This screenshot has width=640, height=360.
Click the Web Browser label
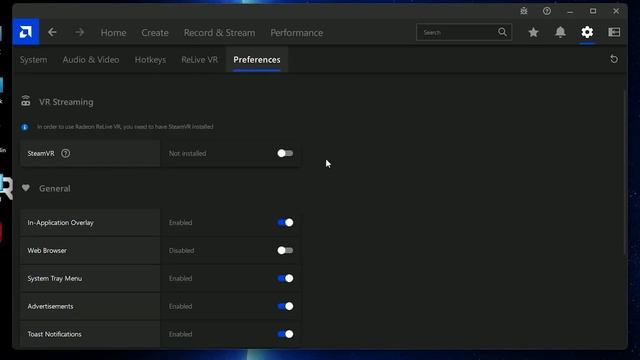tap(47, 251)
